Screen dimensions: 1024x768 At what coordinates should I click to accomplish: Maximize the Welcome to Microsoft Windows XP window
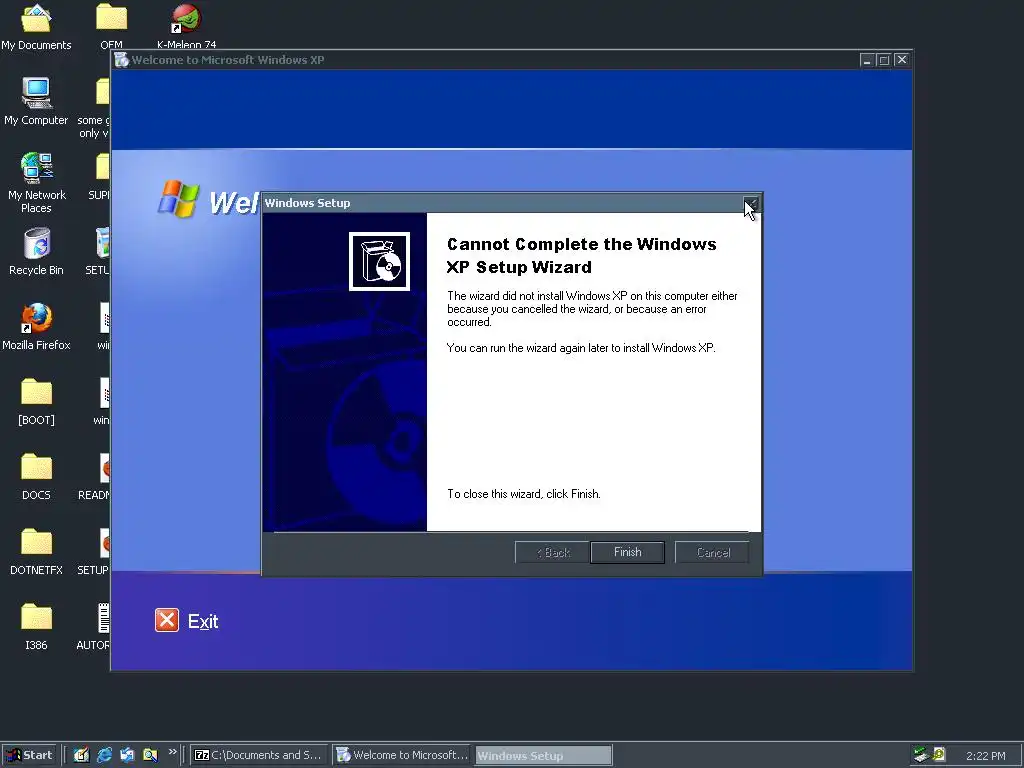884,60
